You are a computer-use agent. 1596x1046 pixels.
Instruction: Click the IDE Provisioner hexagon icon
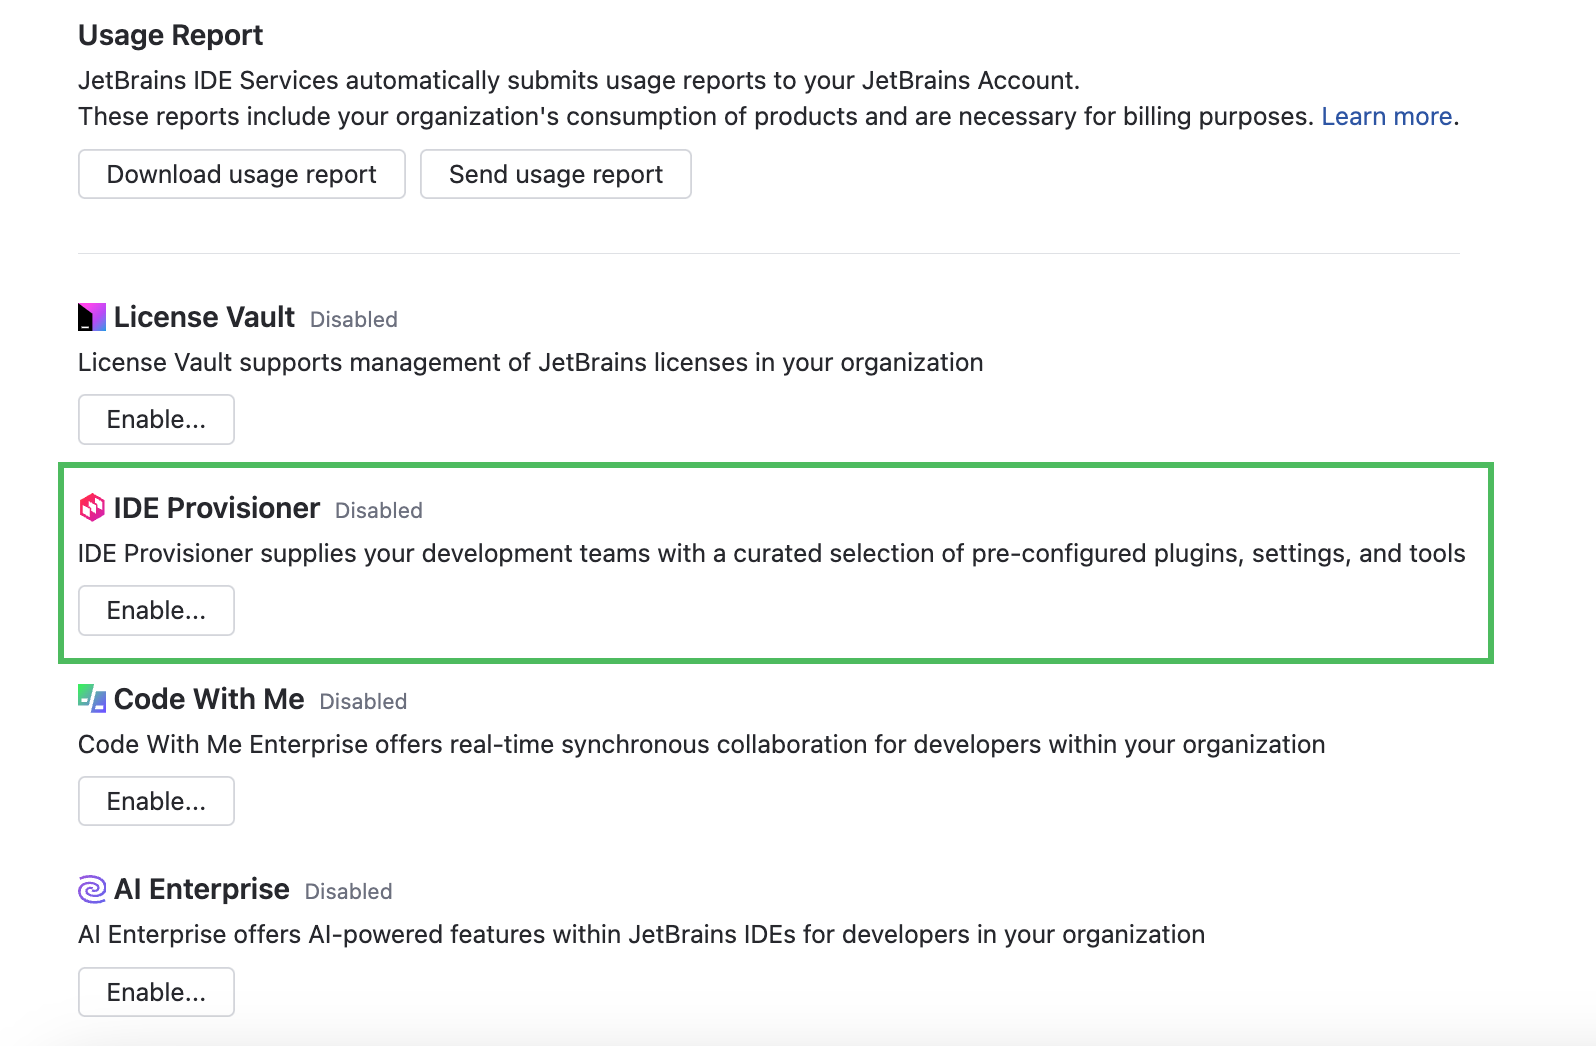click(92, 508)
